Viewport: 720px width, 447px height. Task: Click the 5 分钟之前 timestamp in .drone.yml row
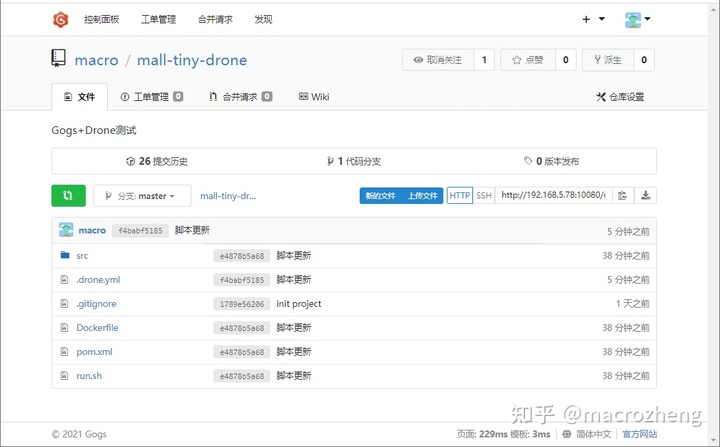tap(628, 280)
